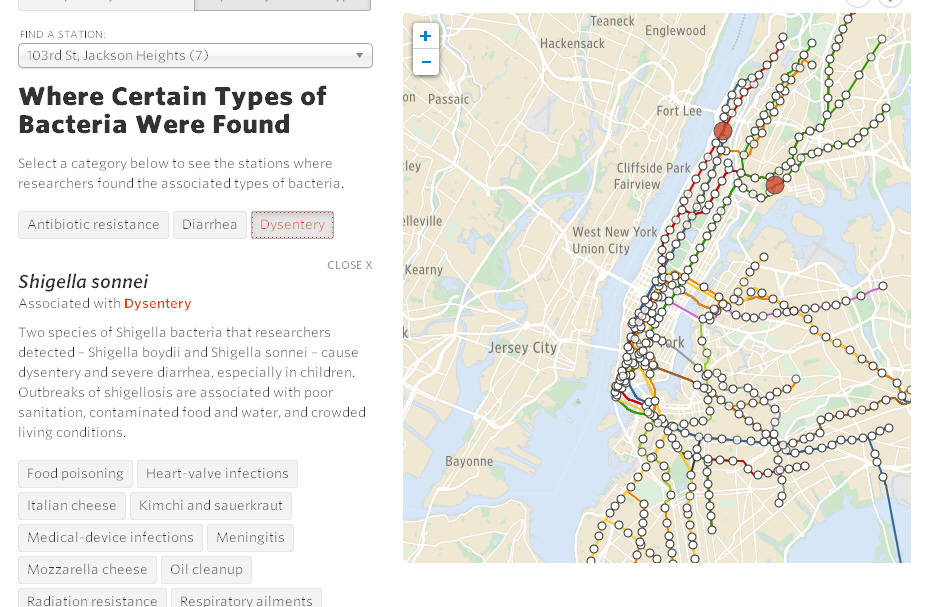
Task: Select the Respiratory ailments category
Action: [246, 598]
